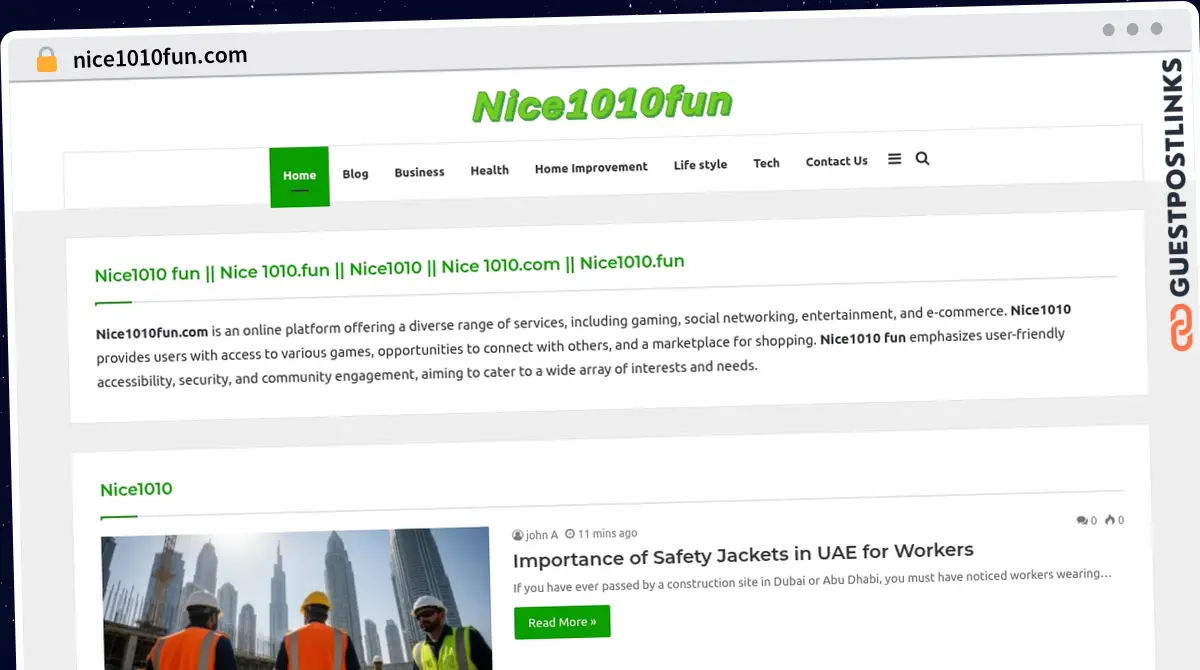Click the author avatar icon beside john A
This screenshot has height=670, width=1200.
[x=518, y=535]
